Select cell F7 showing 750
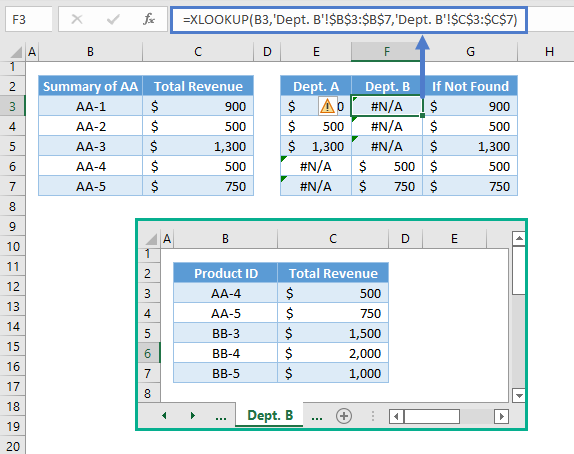Image resolution: width=574 pixels, height=454 pixels. point(387,186)
